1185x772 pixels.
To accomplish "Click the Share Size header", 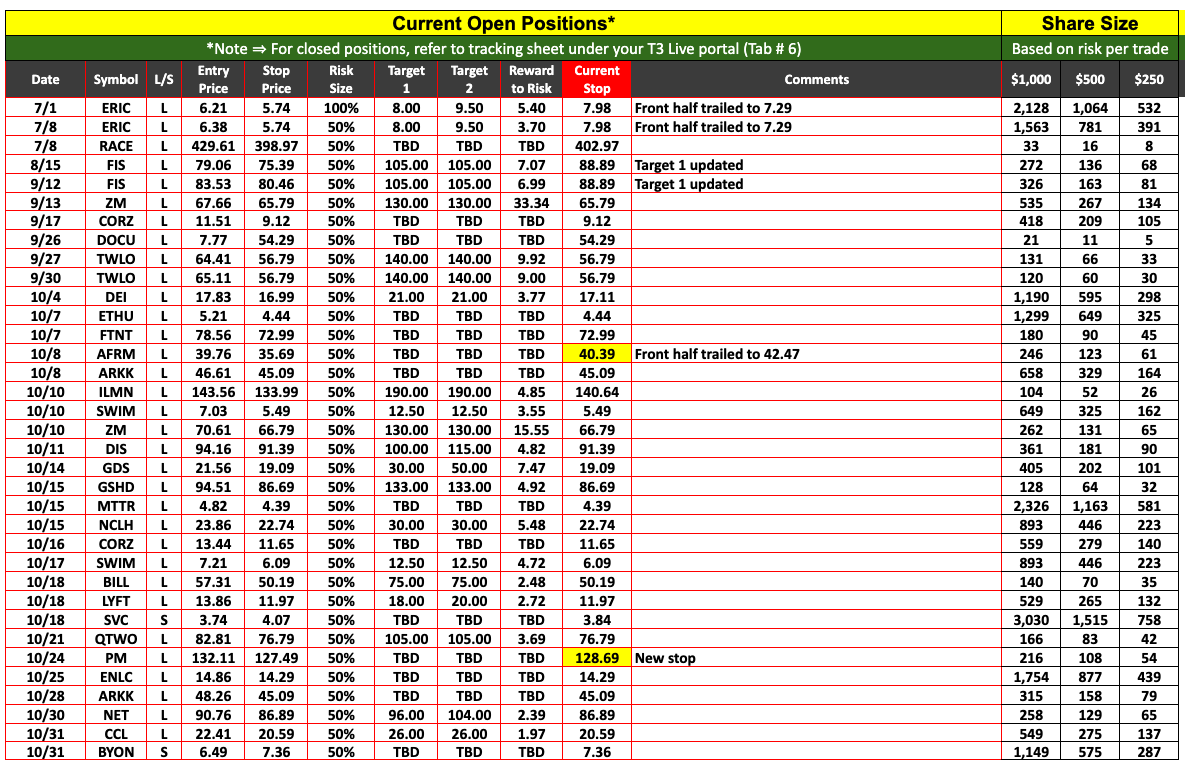I will 1089,23.
